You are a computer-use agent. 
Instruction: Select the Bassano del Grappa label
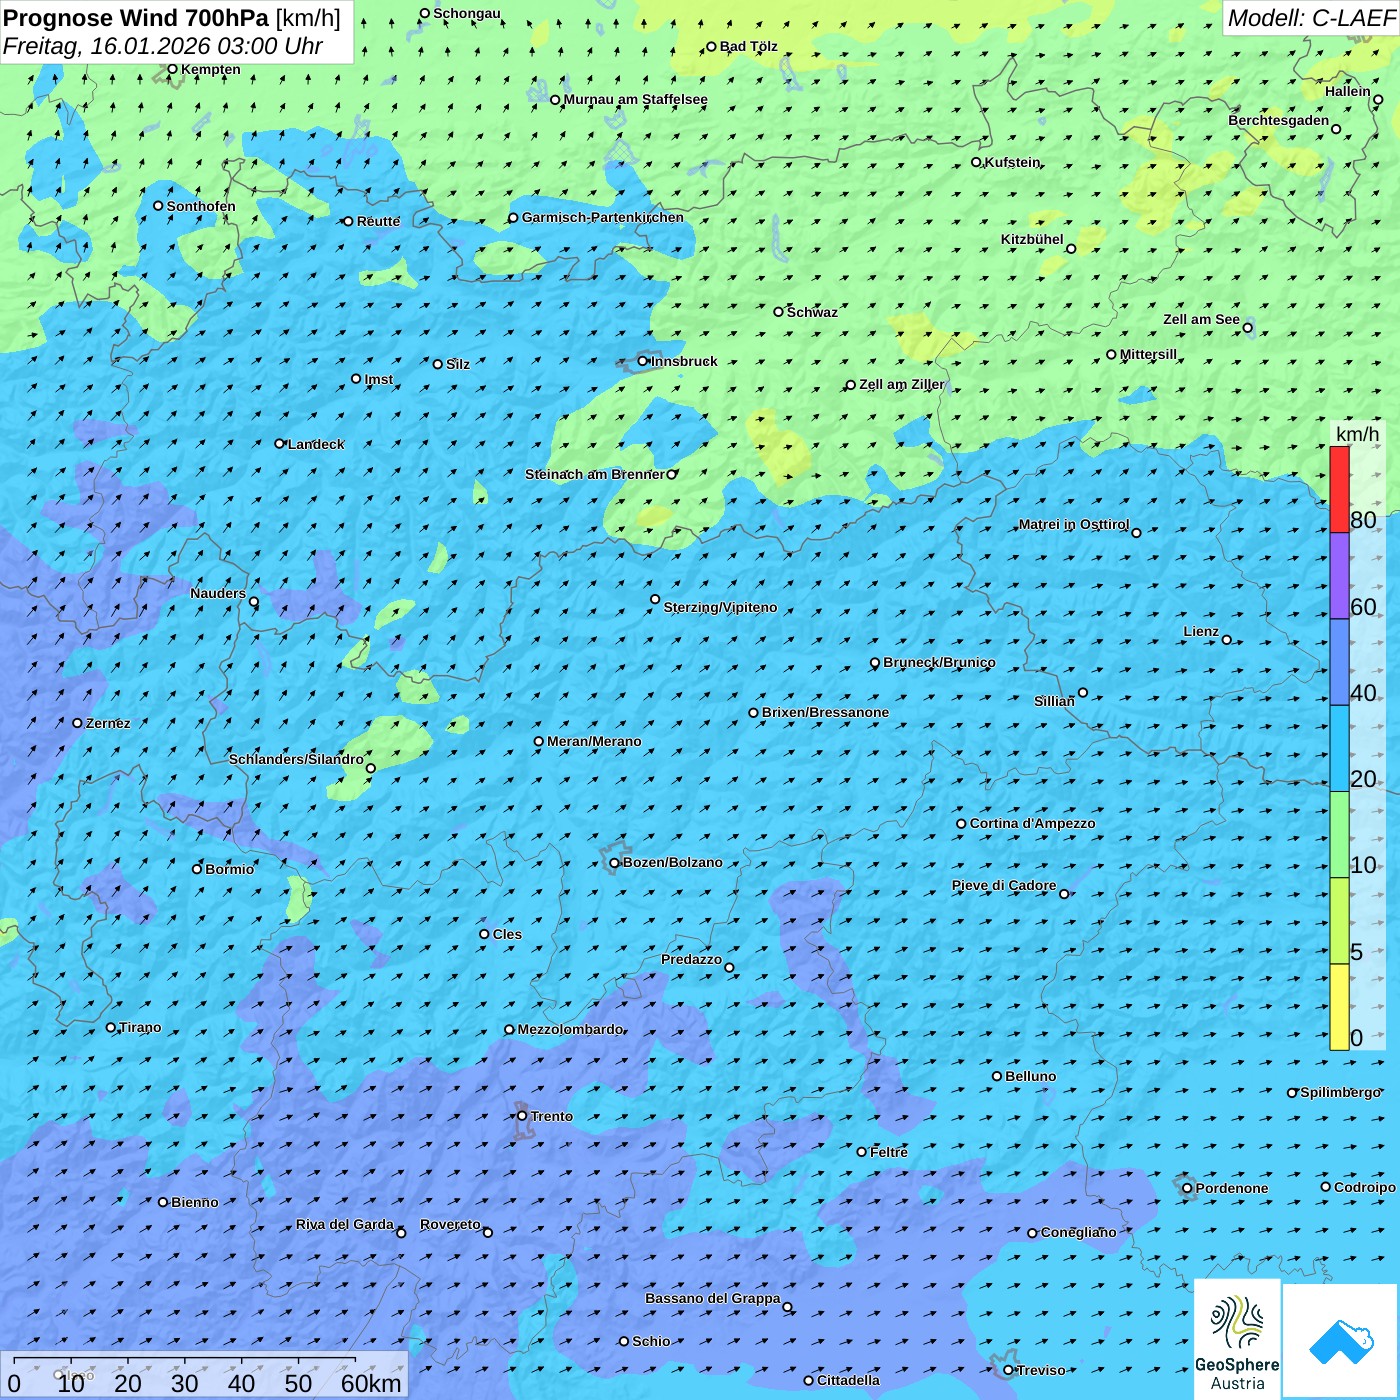713,1298
